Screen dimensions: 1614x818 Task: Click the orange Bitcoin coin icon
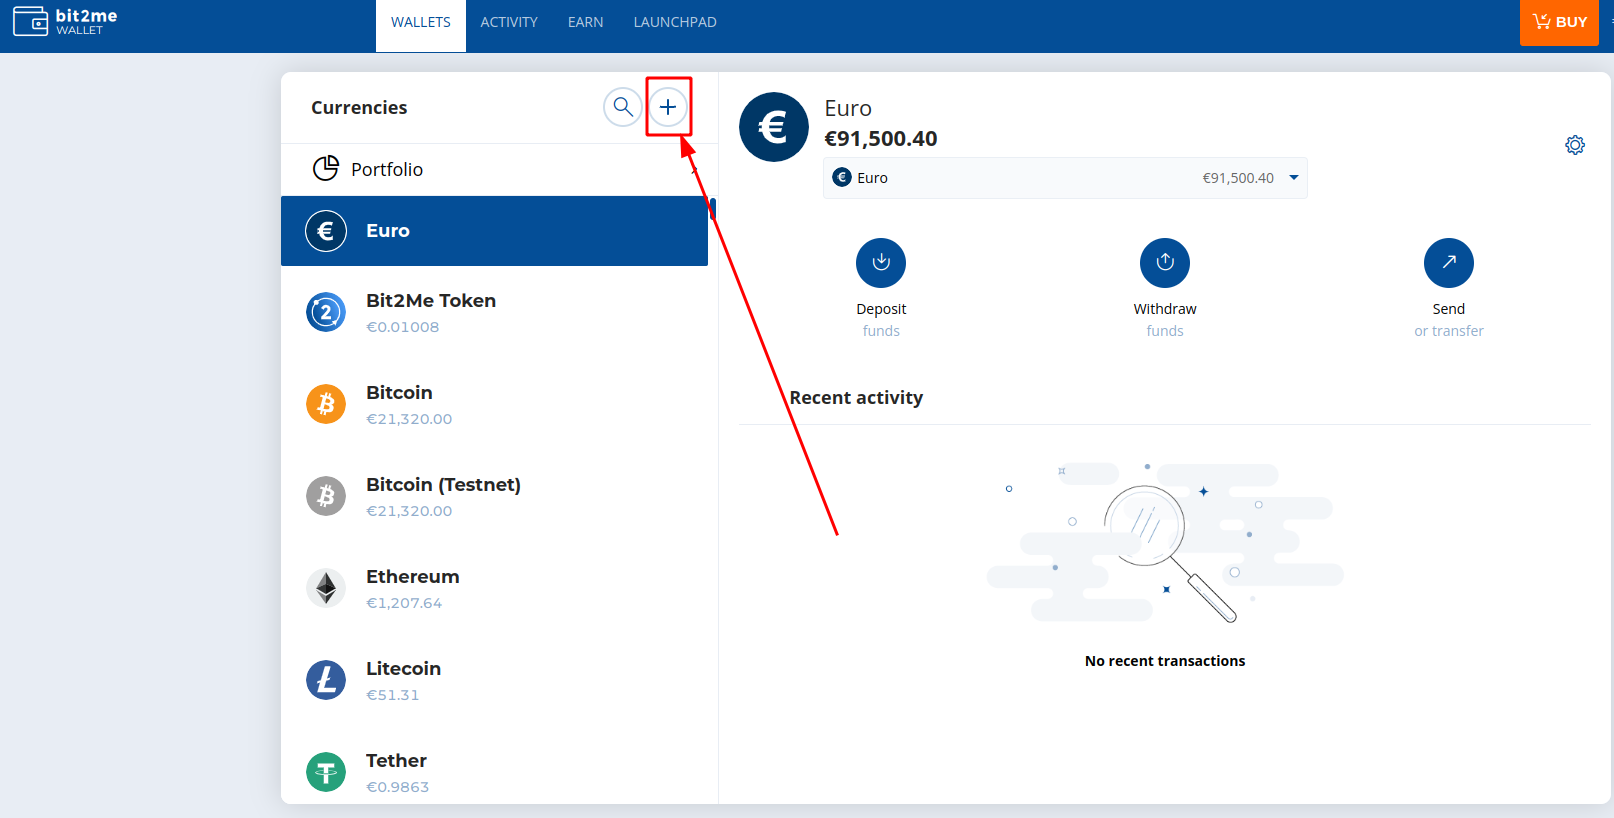pyautogui.click(x=326, y=404)
